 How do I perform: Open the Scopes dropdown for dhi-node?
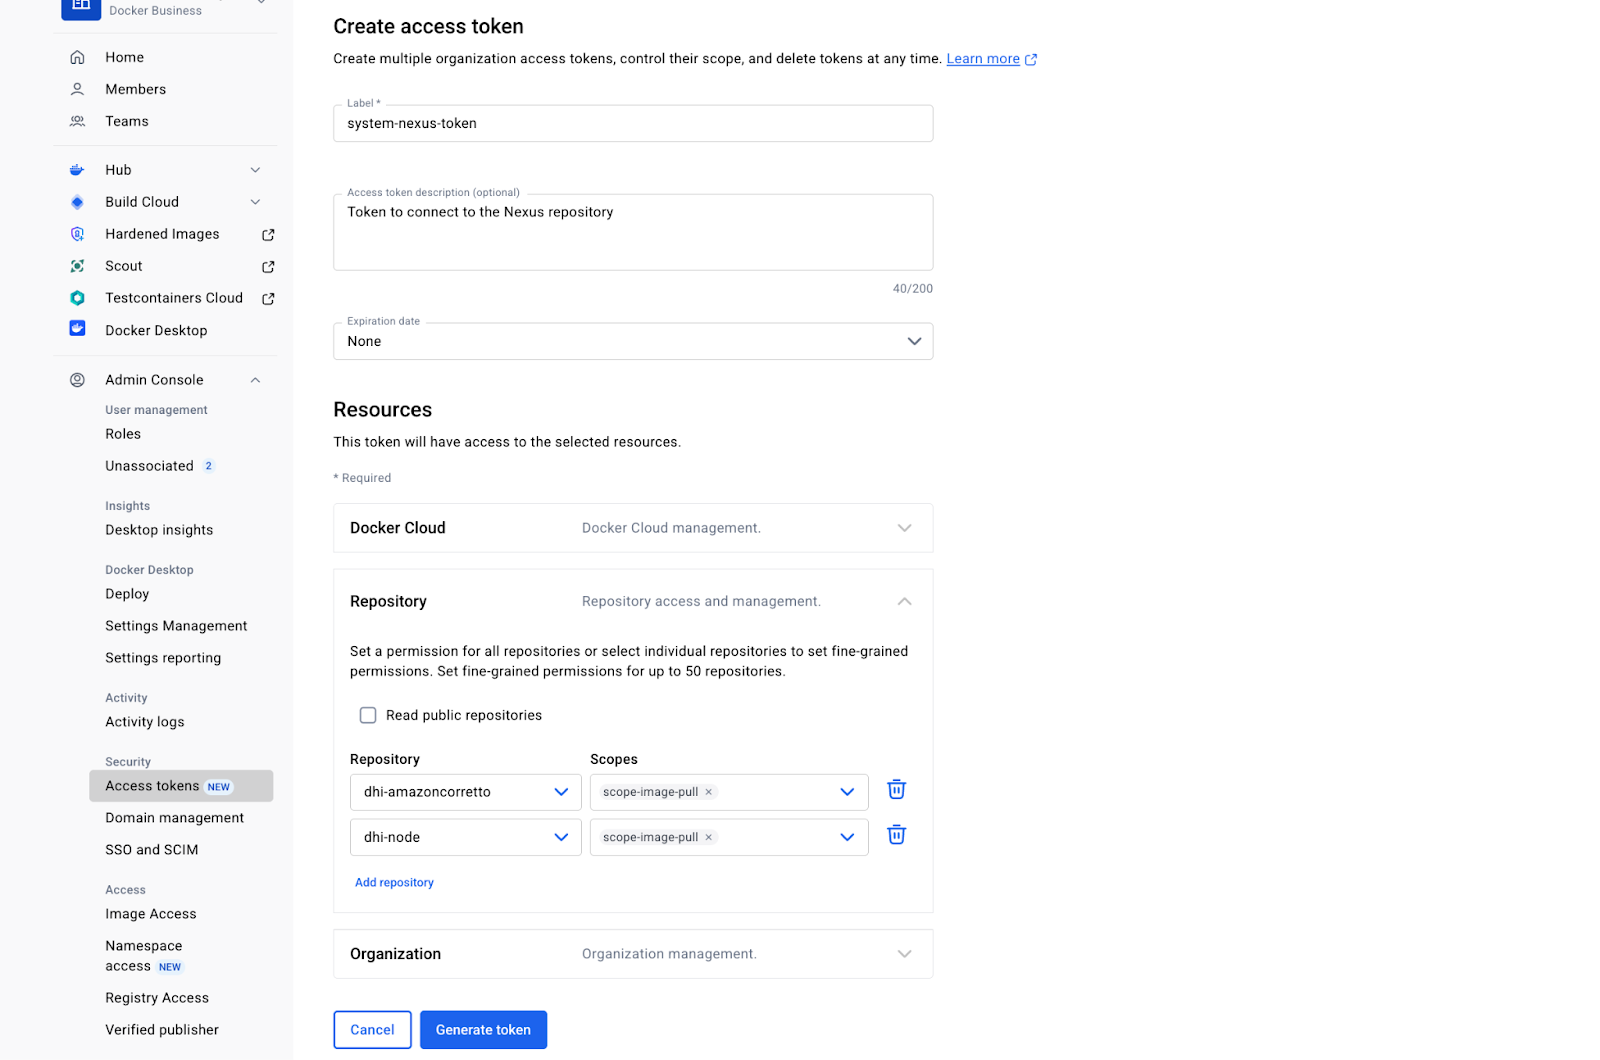846,837
